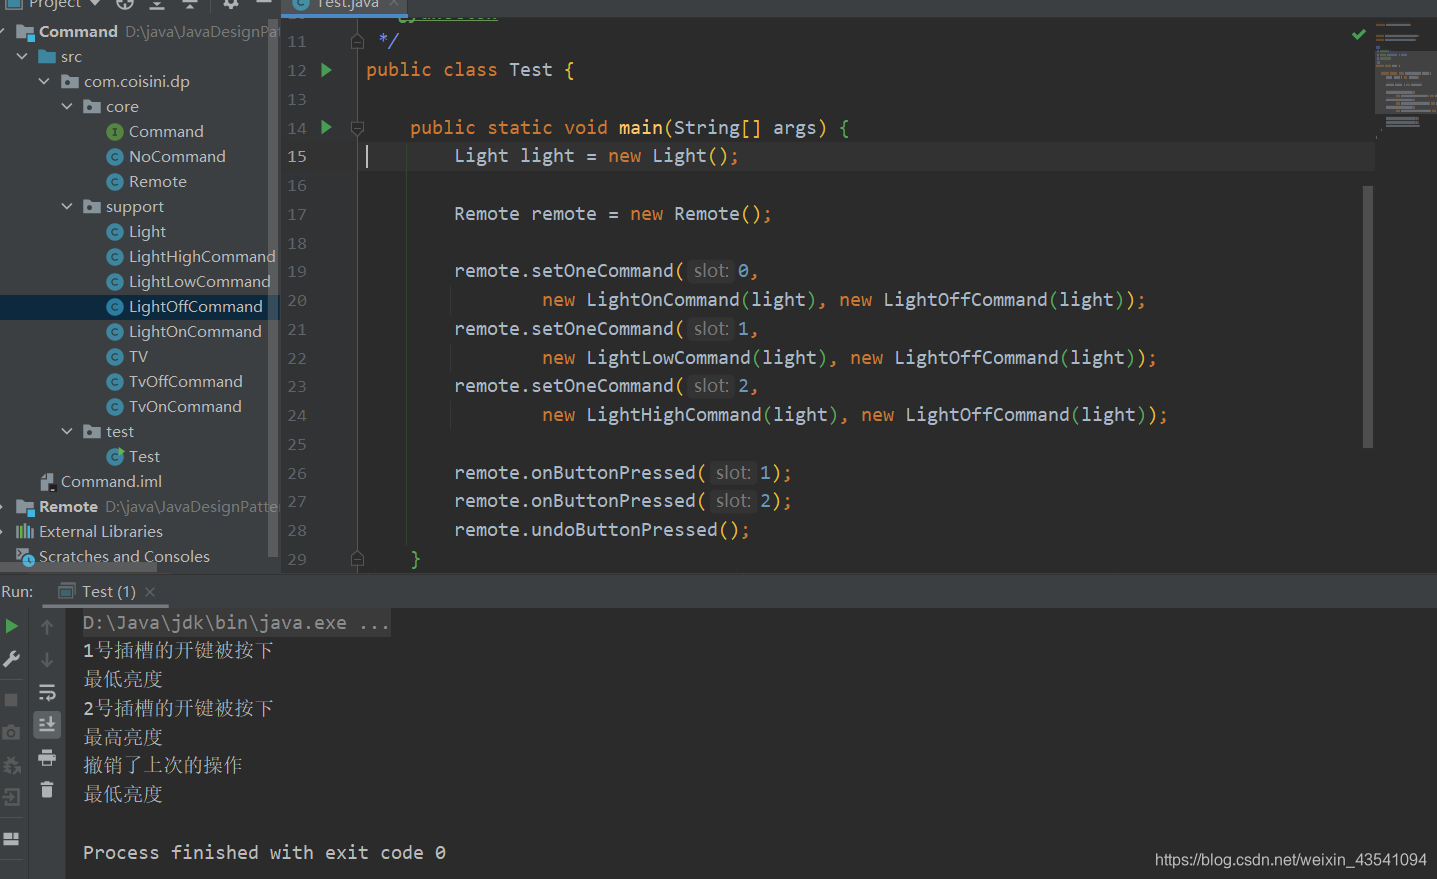Run main method from line 14 gutter arrow

(x=326, y=127)
